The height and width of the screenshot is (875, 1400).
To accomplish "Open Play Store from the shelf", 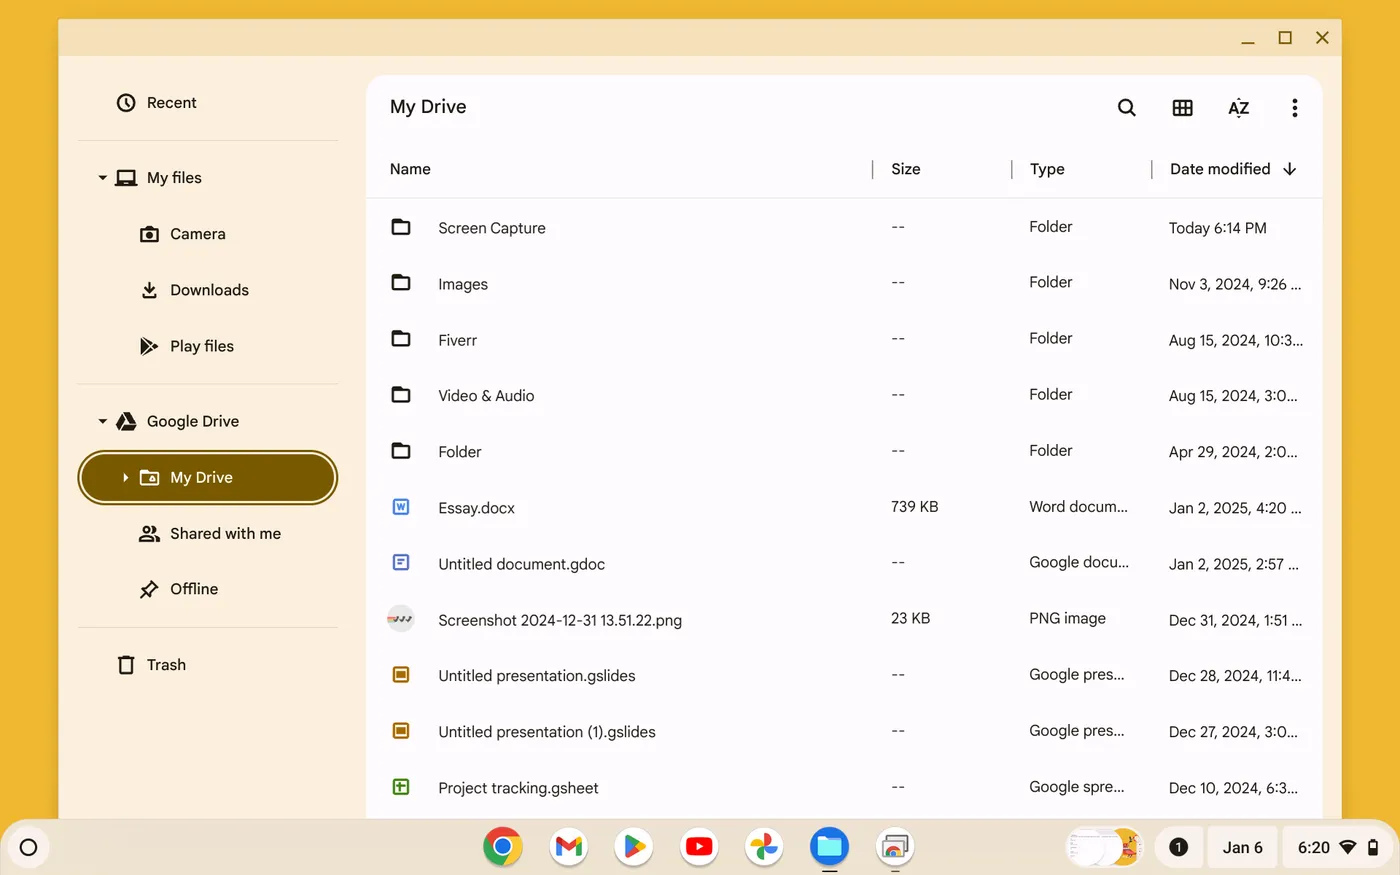I will pos(633,847).
